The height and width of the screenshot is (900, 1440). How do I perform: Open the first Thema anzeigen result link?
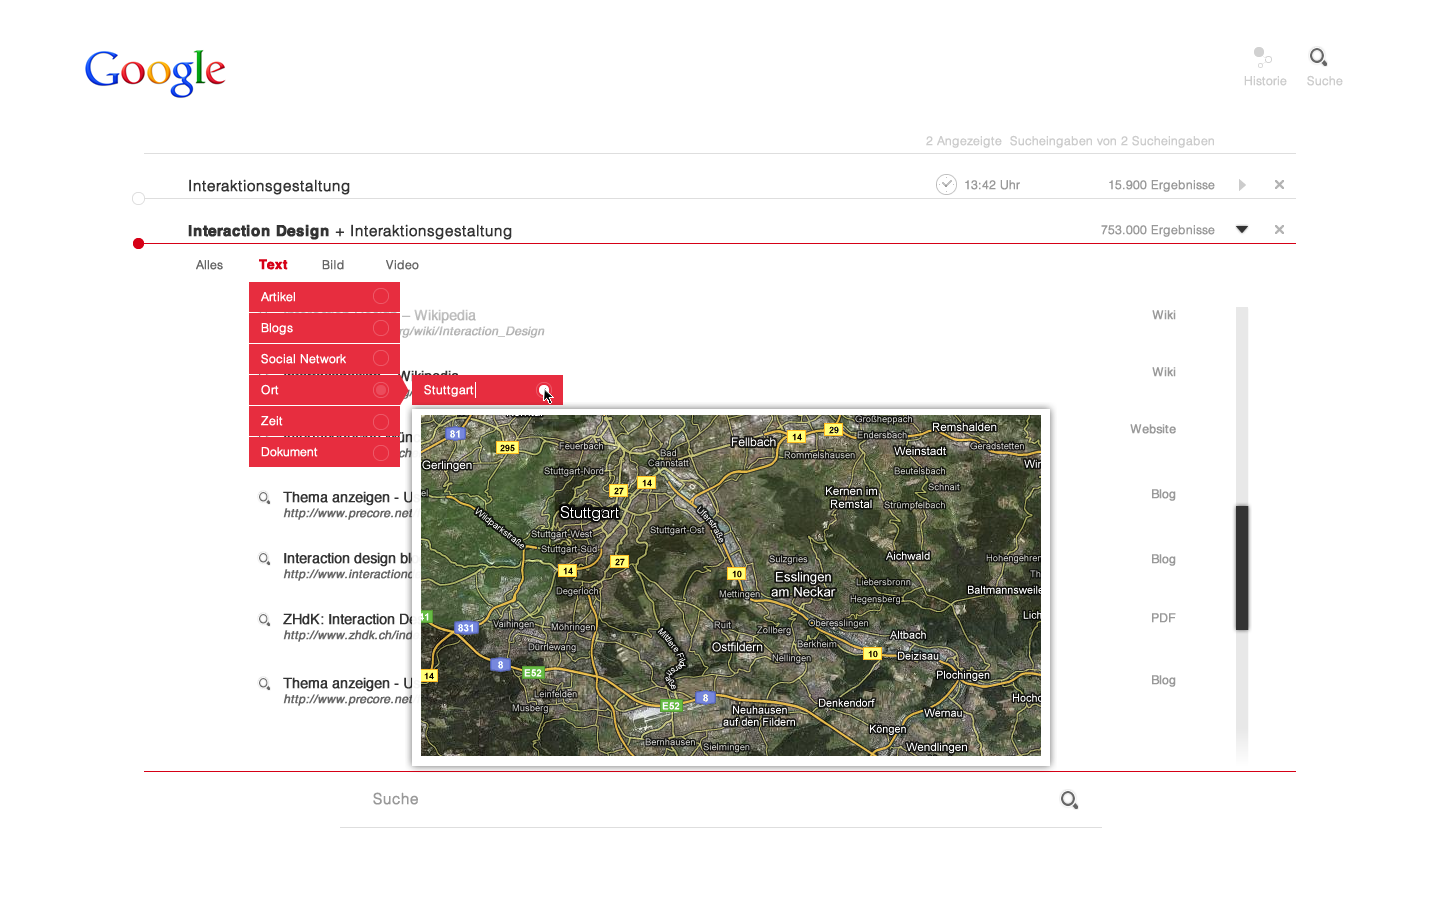point(347,497)
